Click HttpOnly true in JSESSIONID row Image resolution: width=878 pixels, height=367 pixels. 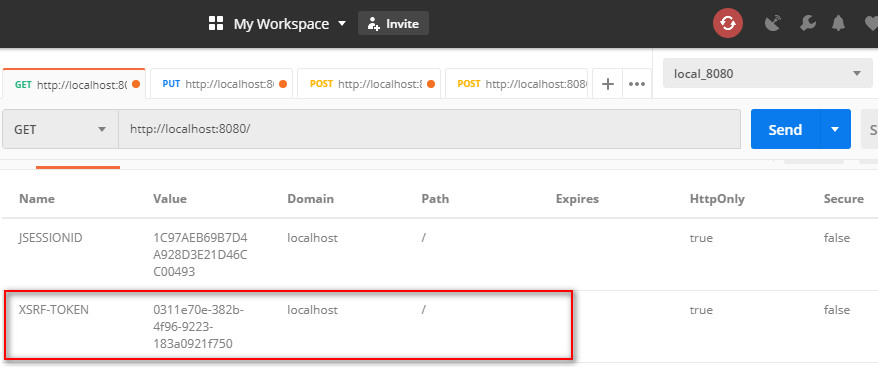pos(701,238)
